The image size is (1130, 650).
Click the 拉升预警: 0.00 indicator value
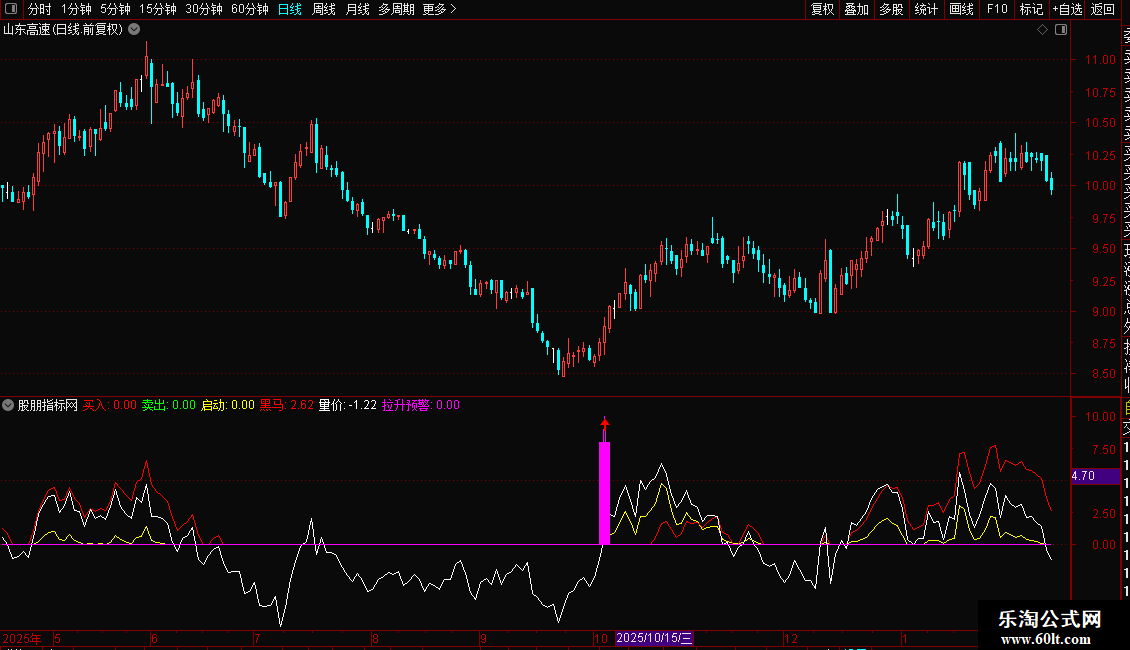421,405
